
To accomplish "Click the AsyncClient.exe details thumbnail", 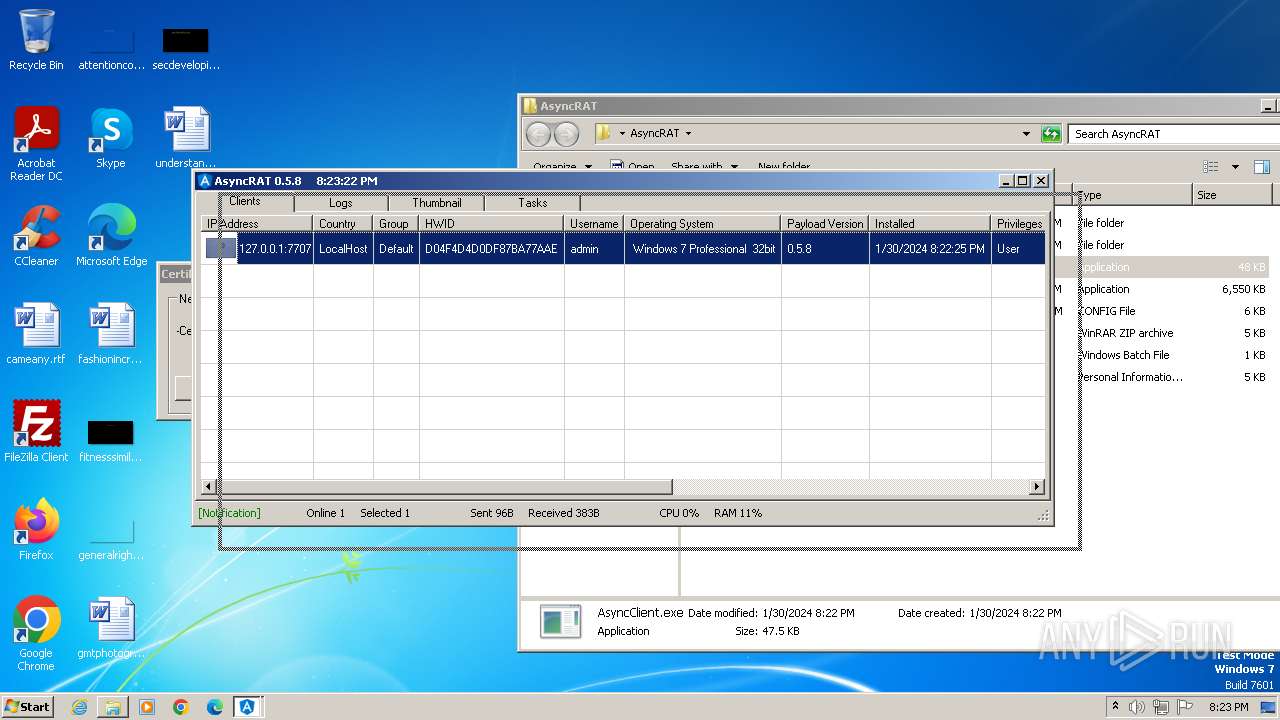I will [560, 621].
